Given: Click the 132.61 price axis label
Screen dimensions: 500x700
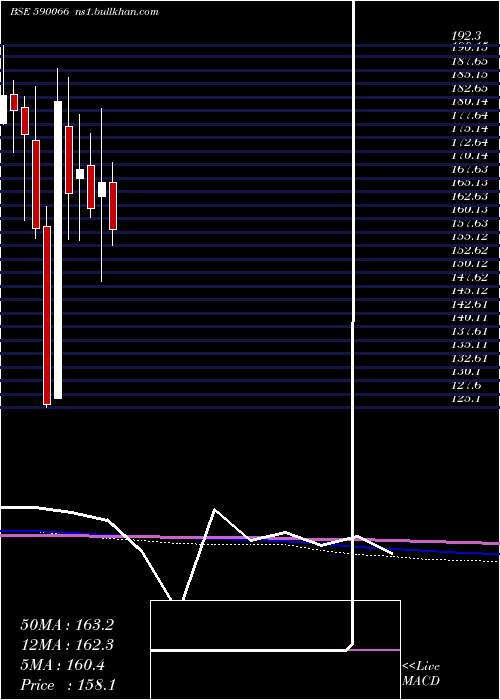Looking at the screenshot, I should click(469, 358).
